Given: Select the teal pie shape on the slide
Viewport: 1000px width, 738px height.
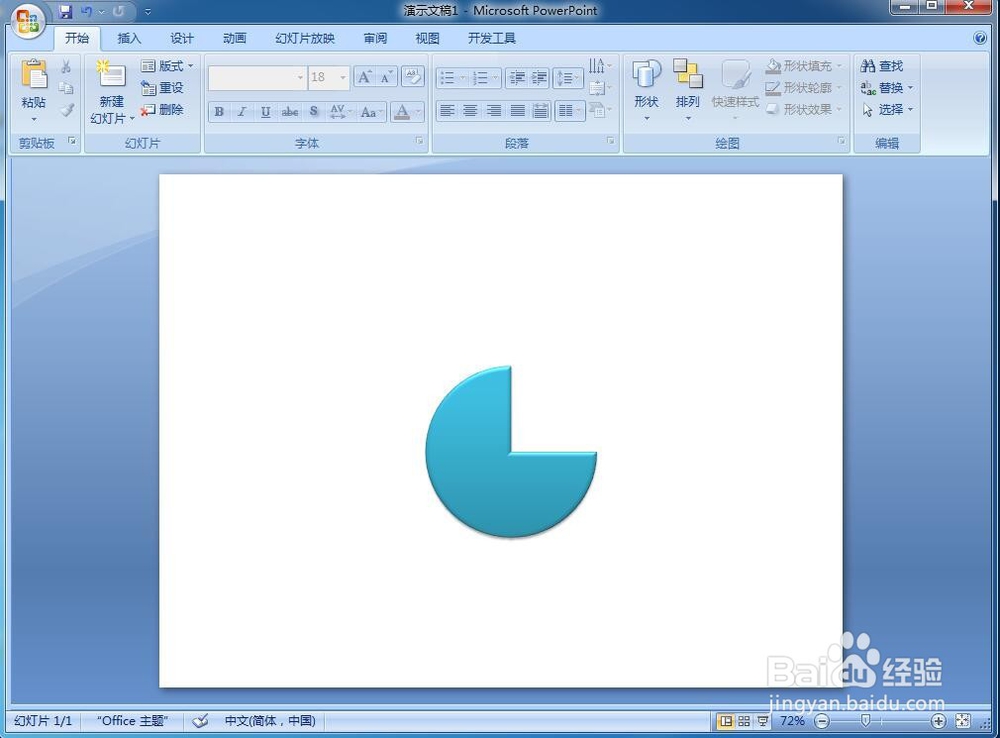Looking at the screenshot, I should (480, 470).
